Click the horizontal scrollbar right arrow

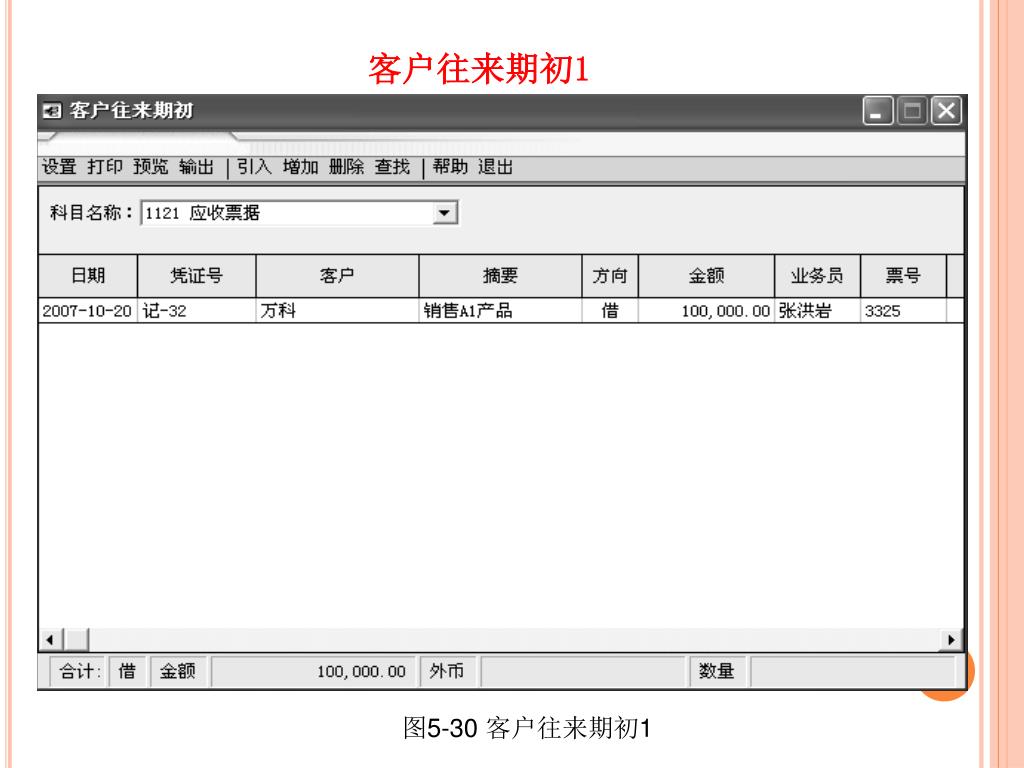tap(951, 640)
